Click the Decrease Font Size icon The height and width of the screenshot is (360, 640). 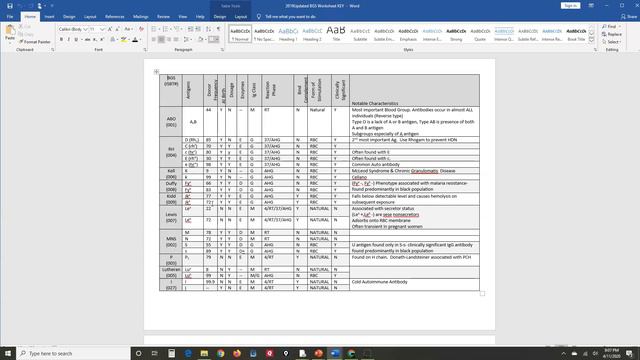118,29
